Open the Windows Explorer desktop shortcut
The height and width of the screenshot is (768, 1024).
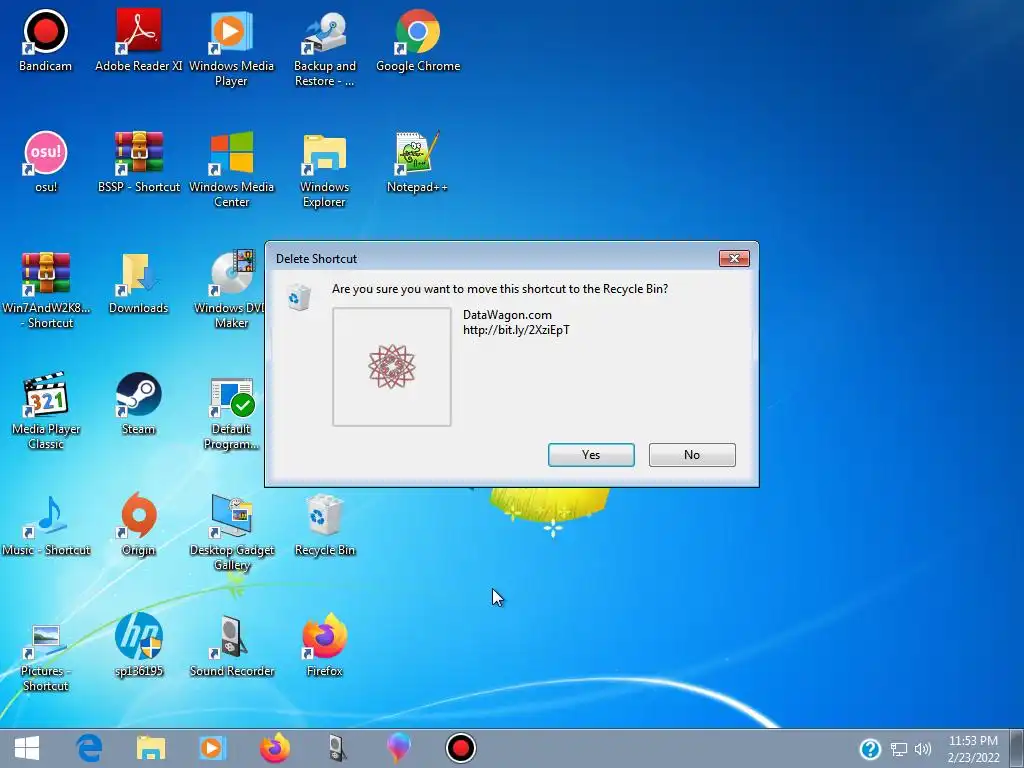[x=325, y=170]
